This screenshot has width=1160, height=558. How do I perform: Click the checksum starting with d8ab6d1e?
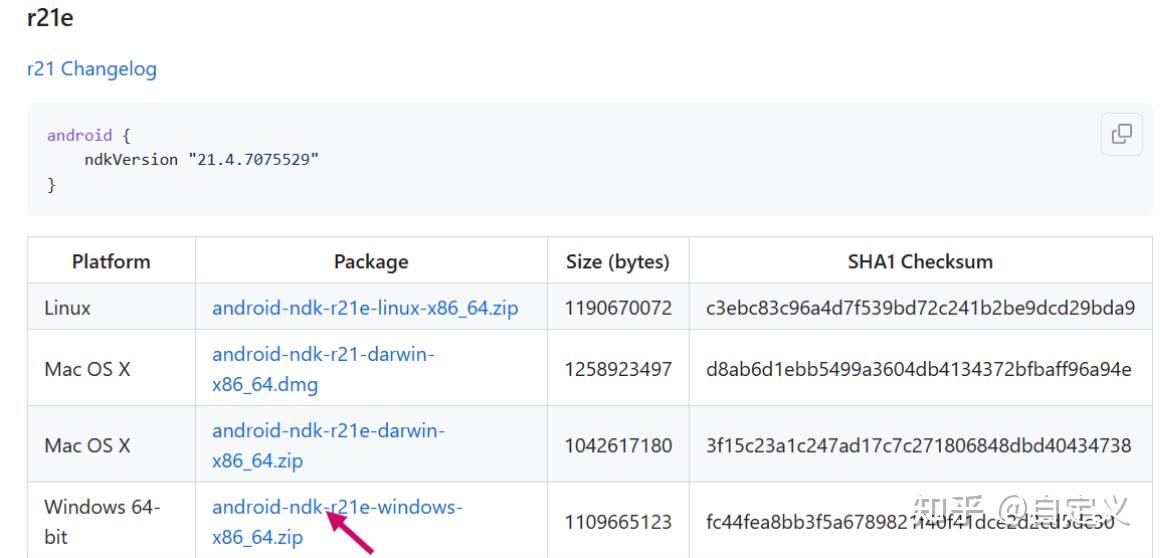[918, 369]
